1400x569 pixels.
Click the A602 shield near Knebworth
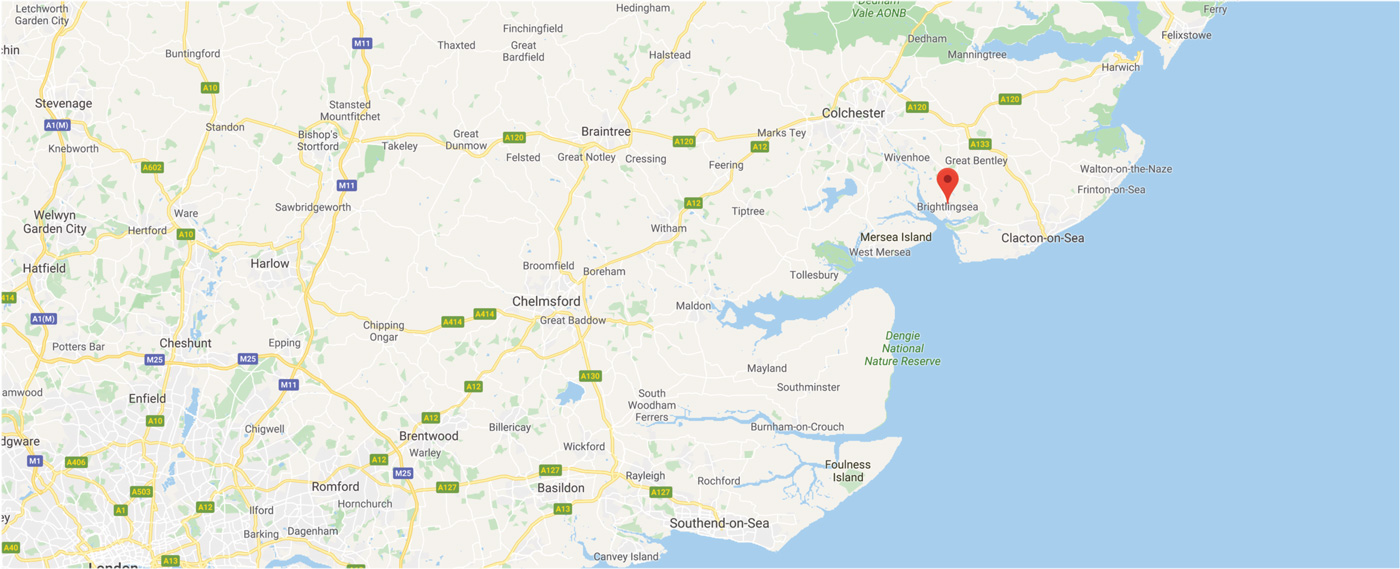pos(152,167)
